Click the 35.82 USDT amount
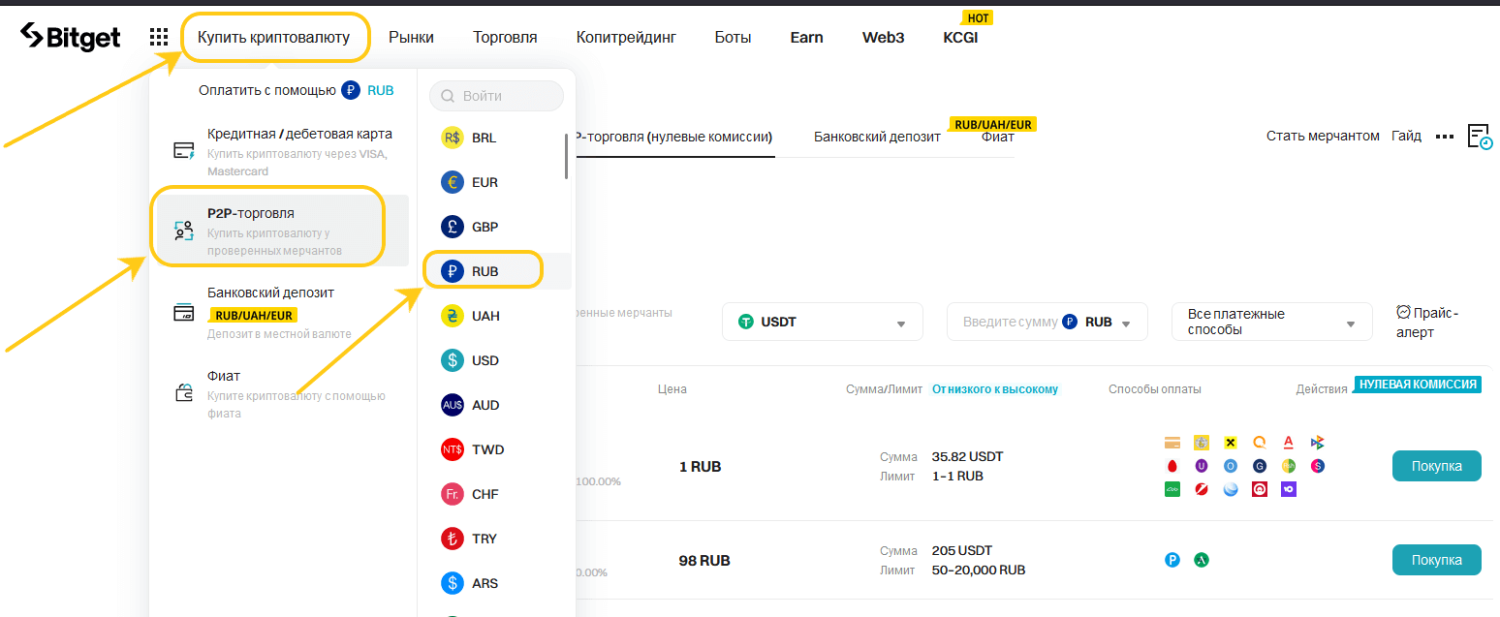Screen dimensions: 1500x617 tap(967, 457)
